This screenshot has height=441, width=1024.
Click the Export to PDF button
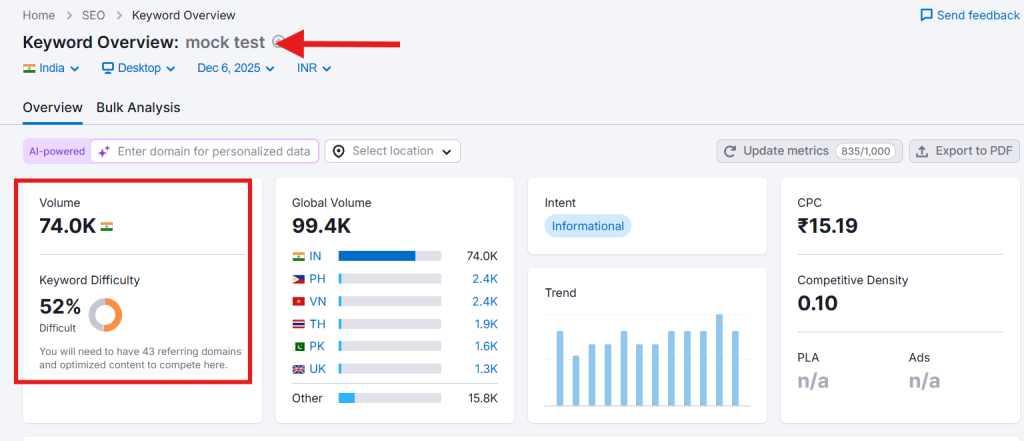[x=964, y=152]
